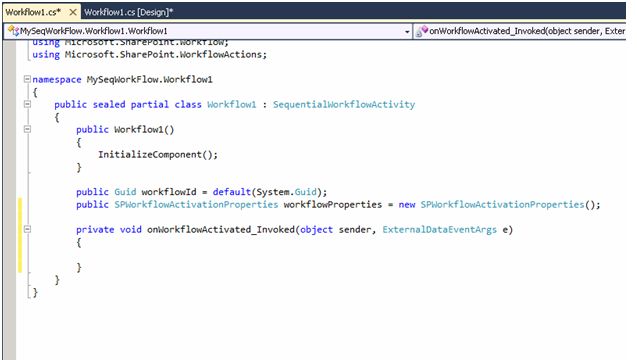Click 'new' keyword in workflowProperties line
Viewport: 637px width, 360px height.
click(407, 204)
